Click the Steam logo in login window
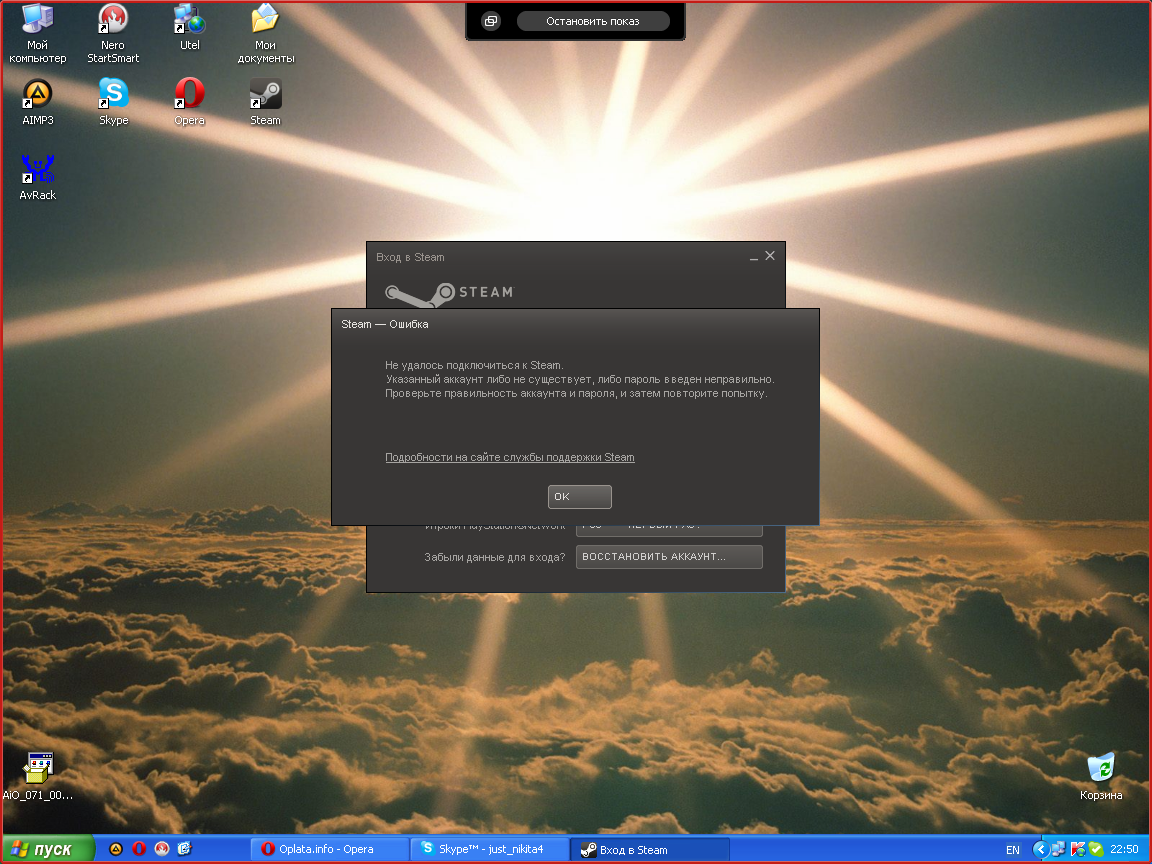Screen dimensions: 1152x864 click(450, 294)
